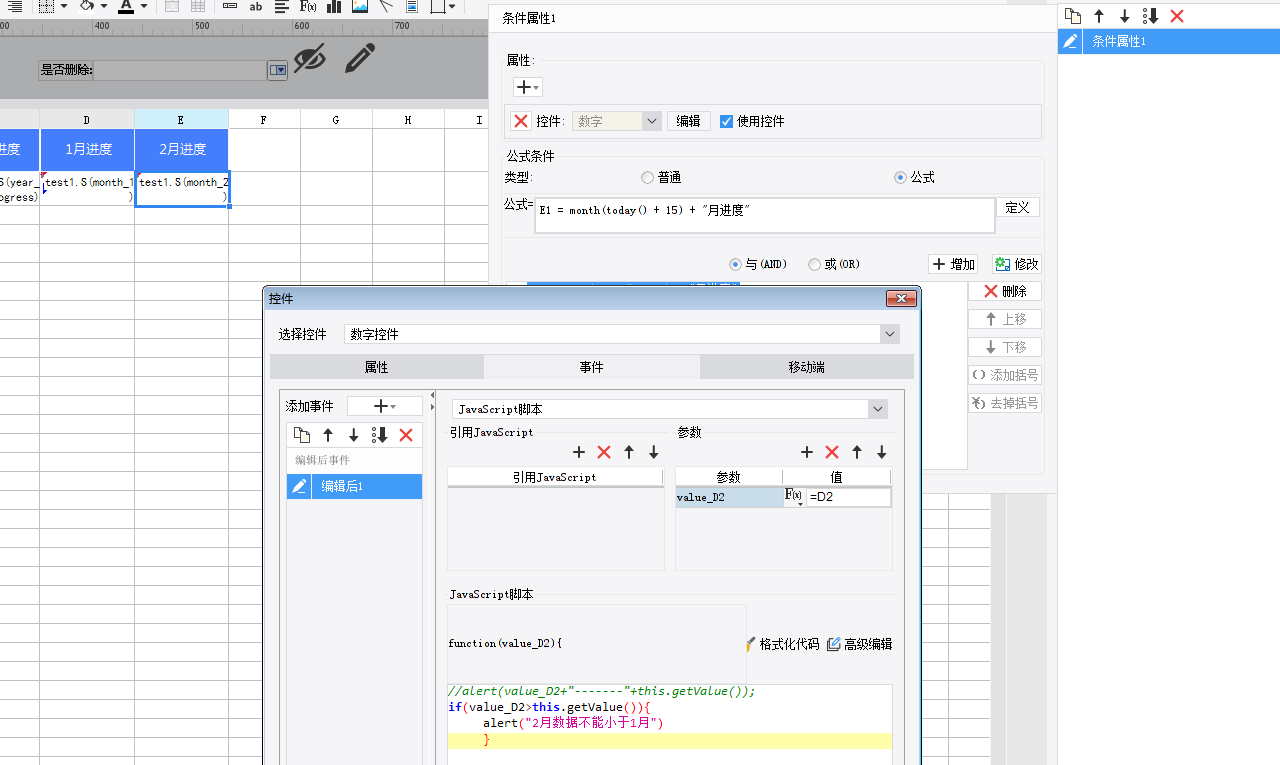Click the 增加 button to add condition

[x=952, y=264]
